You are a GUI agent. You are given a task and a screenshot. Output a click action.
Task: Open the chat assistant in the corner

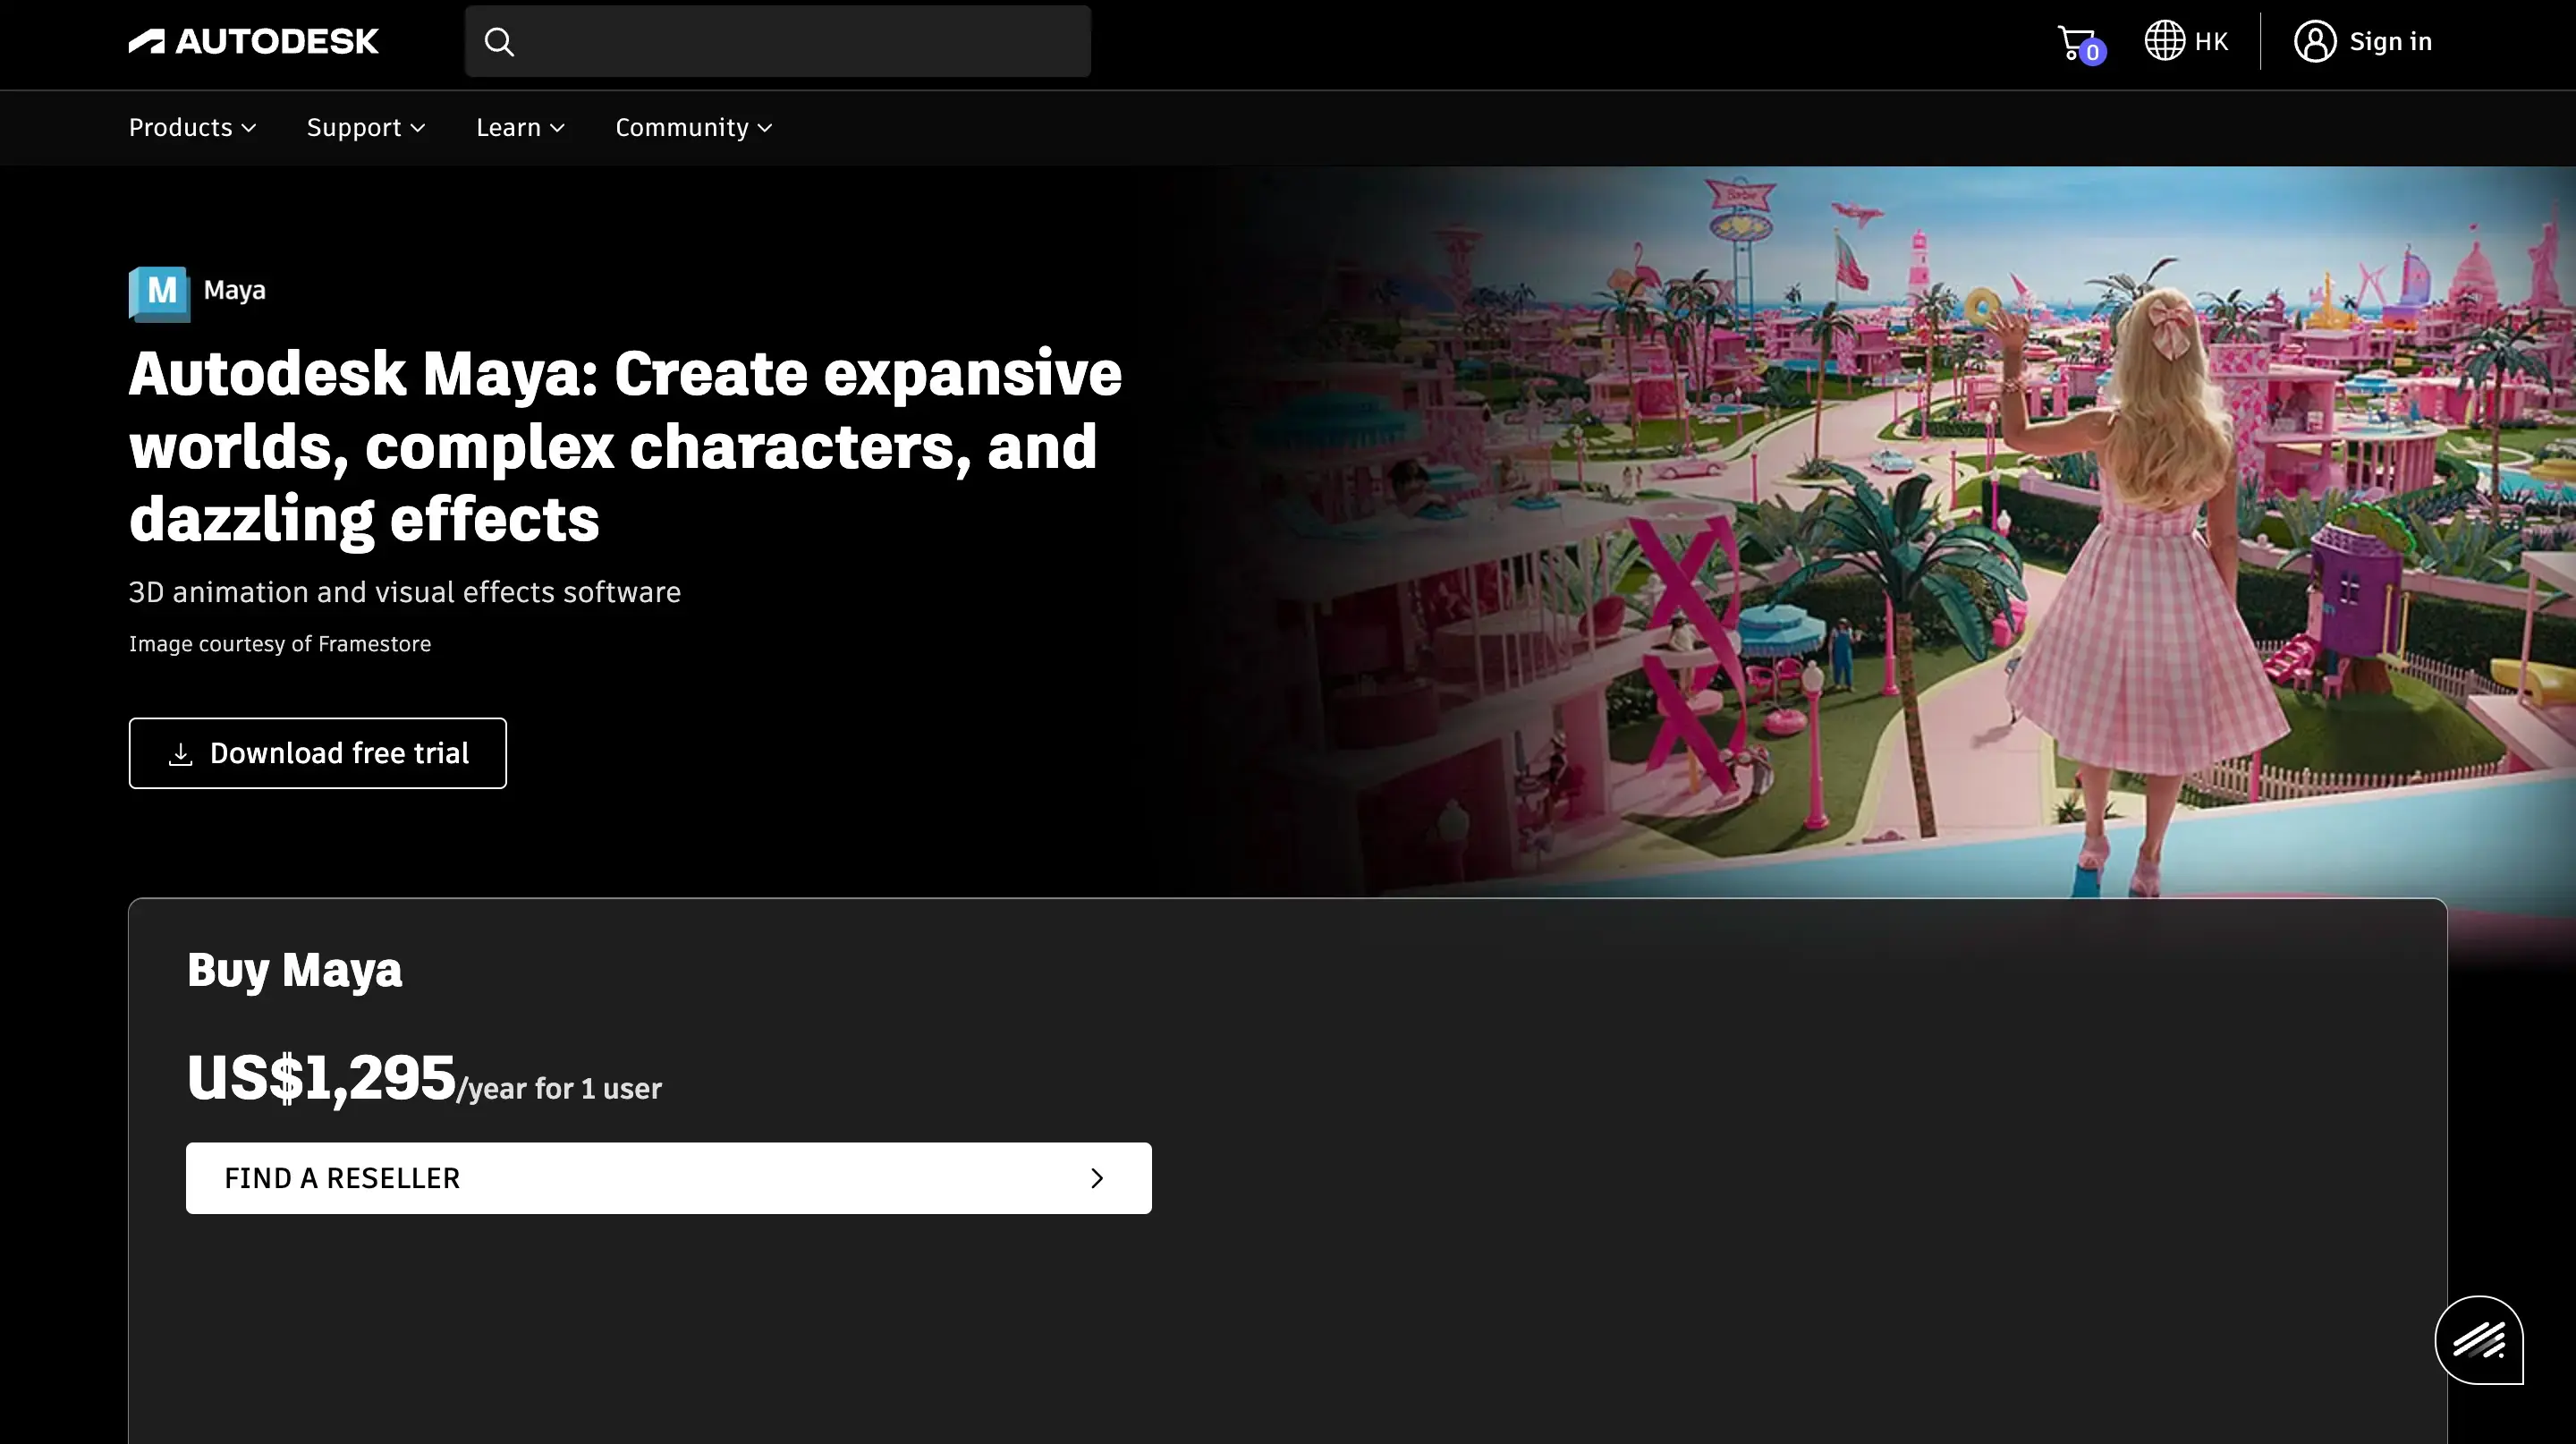tap(2481, 1340)
